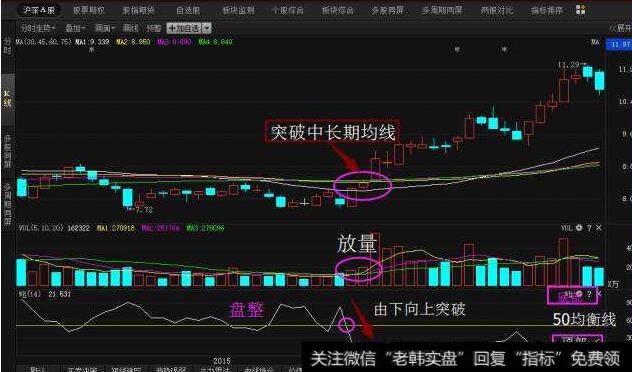632x372 pixels.
Task: Click the +加自选 button
Action: (184, 28)
